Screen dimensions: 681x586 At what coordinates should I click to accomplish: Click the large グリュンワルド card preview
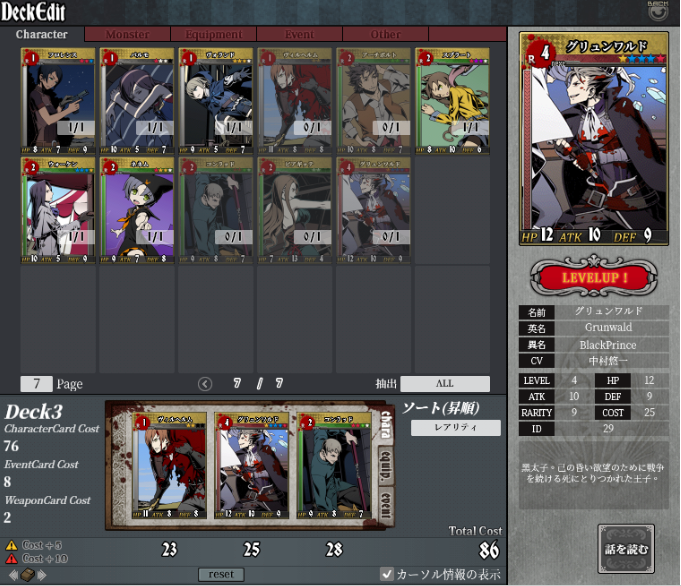pyautogui.click(x=594, y=139)
